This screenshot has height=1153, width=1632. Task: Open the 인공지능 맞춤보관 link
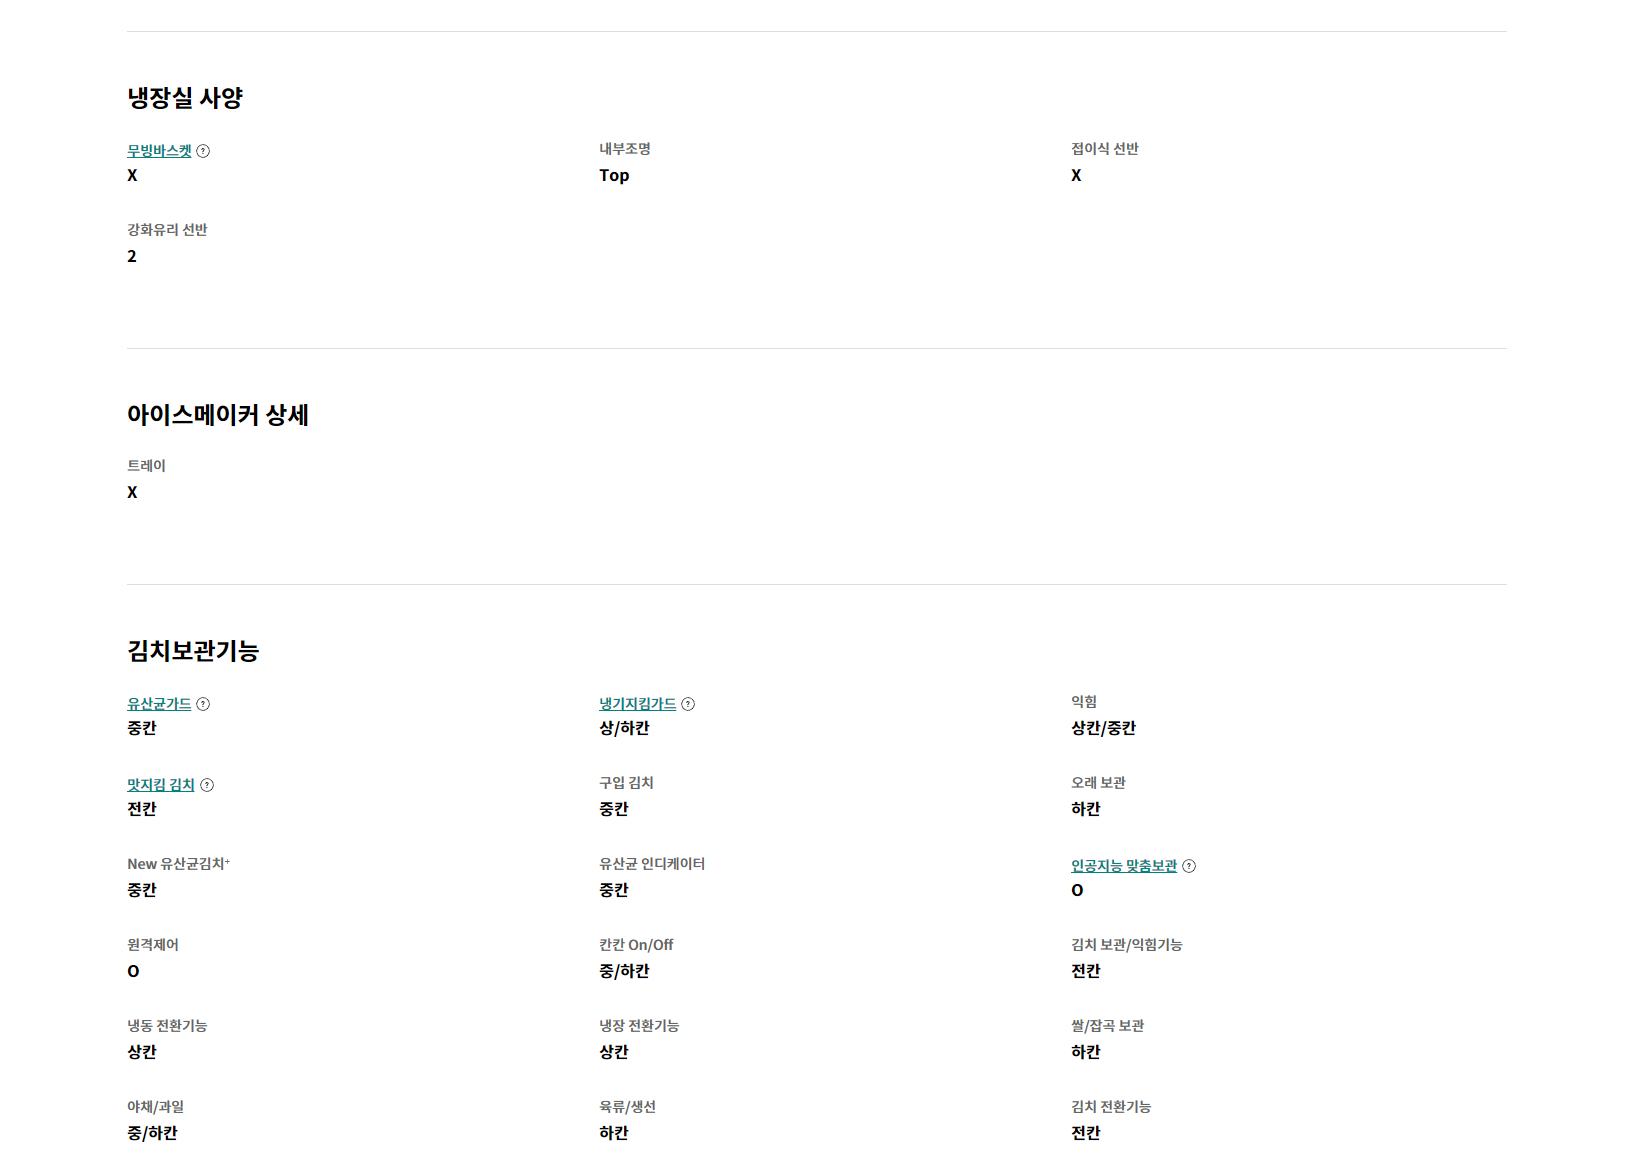click(x=1124, y=866)
